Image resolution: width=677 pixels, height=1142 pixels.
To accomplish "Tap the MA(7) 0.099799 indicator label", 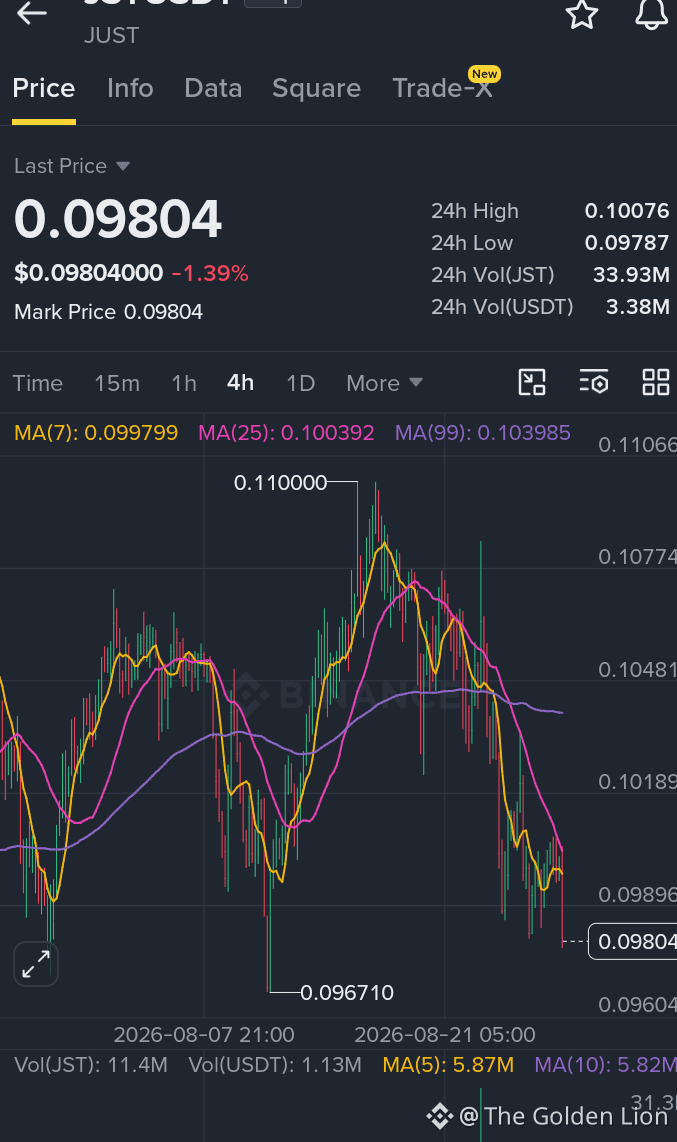I will [x=96, y=433].
